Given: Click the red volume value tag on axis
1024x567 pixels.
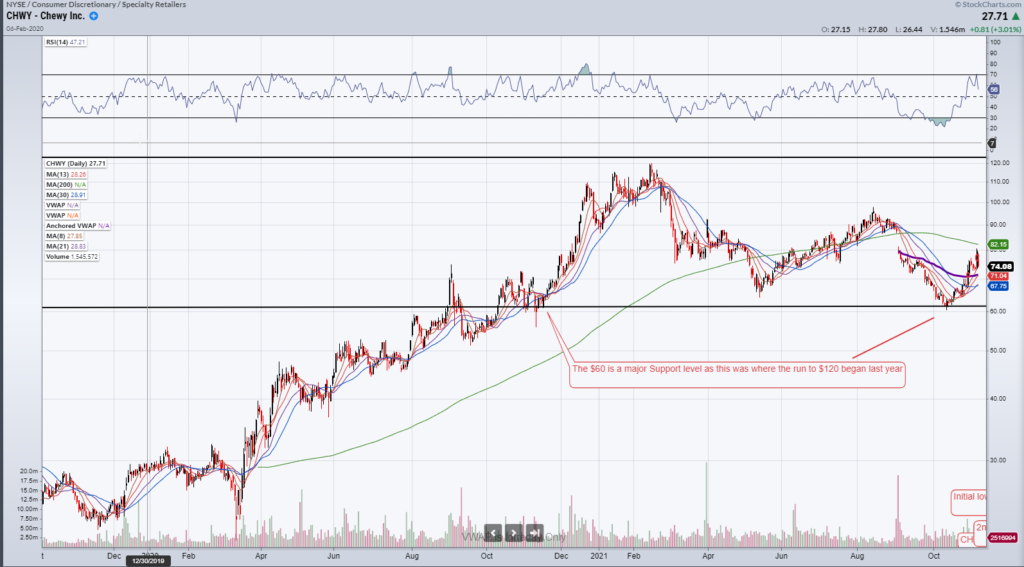Looking at the screenshot, I should [1004, 538].
